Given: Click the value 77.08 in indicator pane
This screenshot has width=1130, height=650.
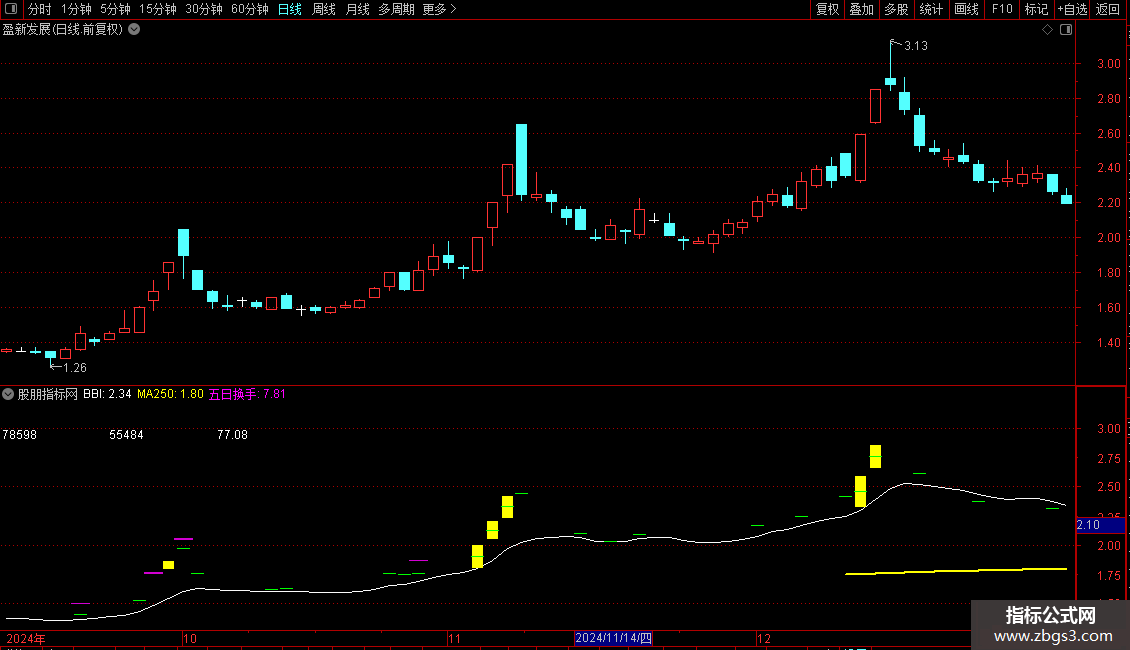Looking at the screenshot, I should [232, 435].
